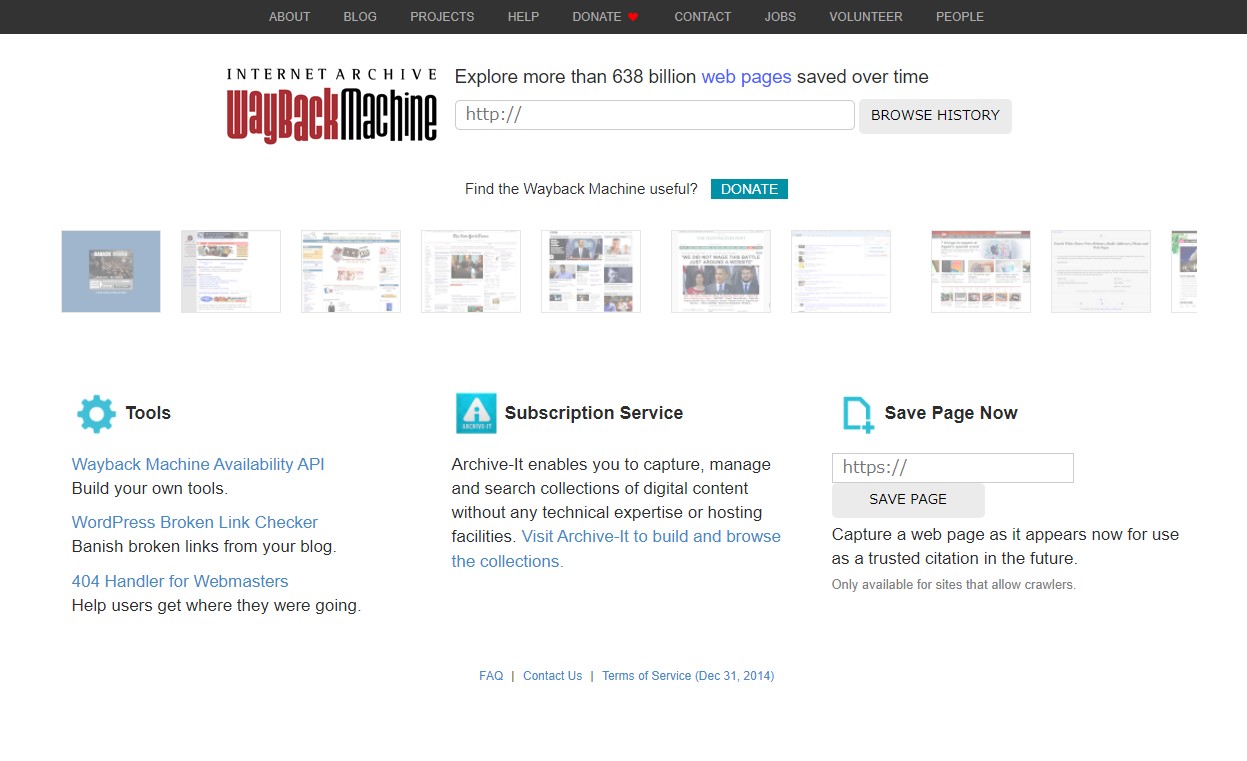Click the Tools section heading
Image resolution: width=1247 pixels, height=761 pixels.
(x=148, y=414)
